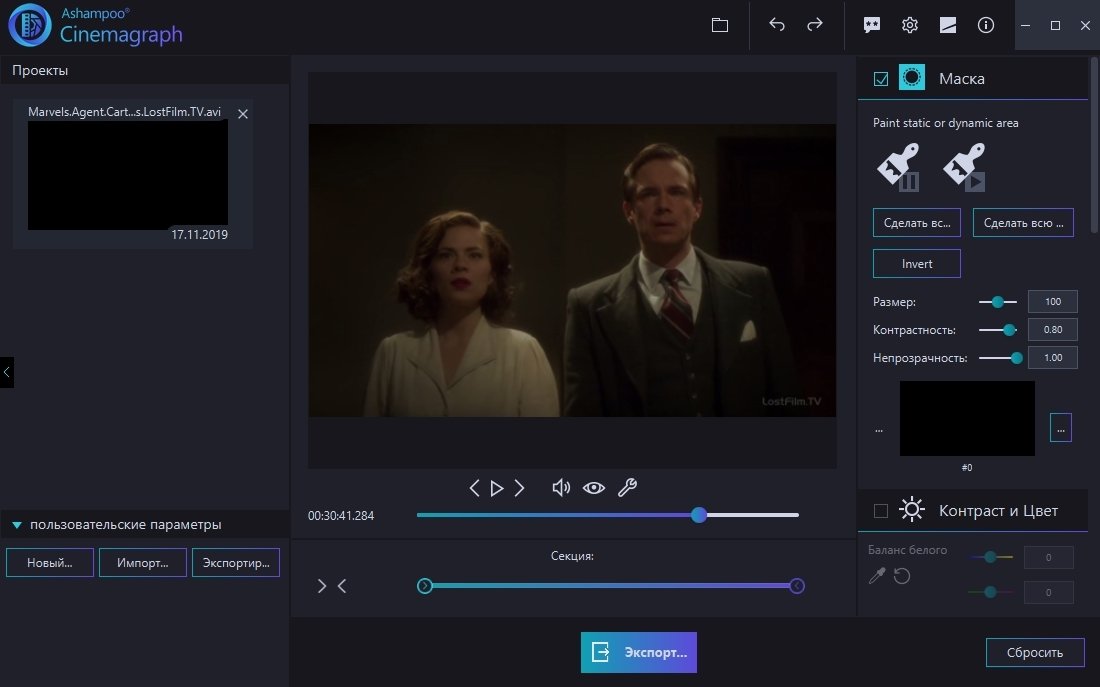1100x687 pixels.
Task: Click the Проекты panel header
Action: tap(145, 70)
